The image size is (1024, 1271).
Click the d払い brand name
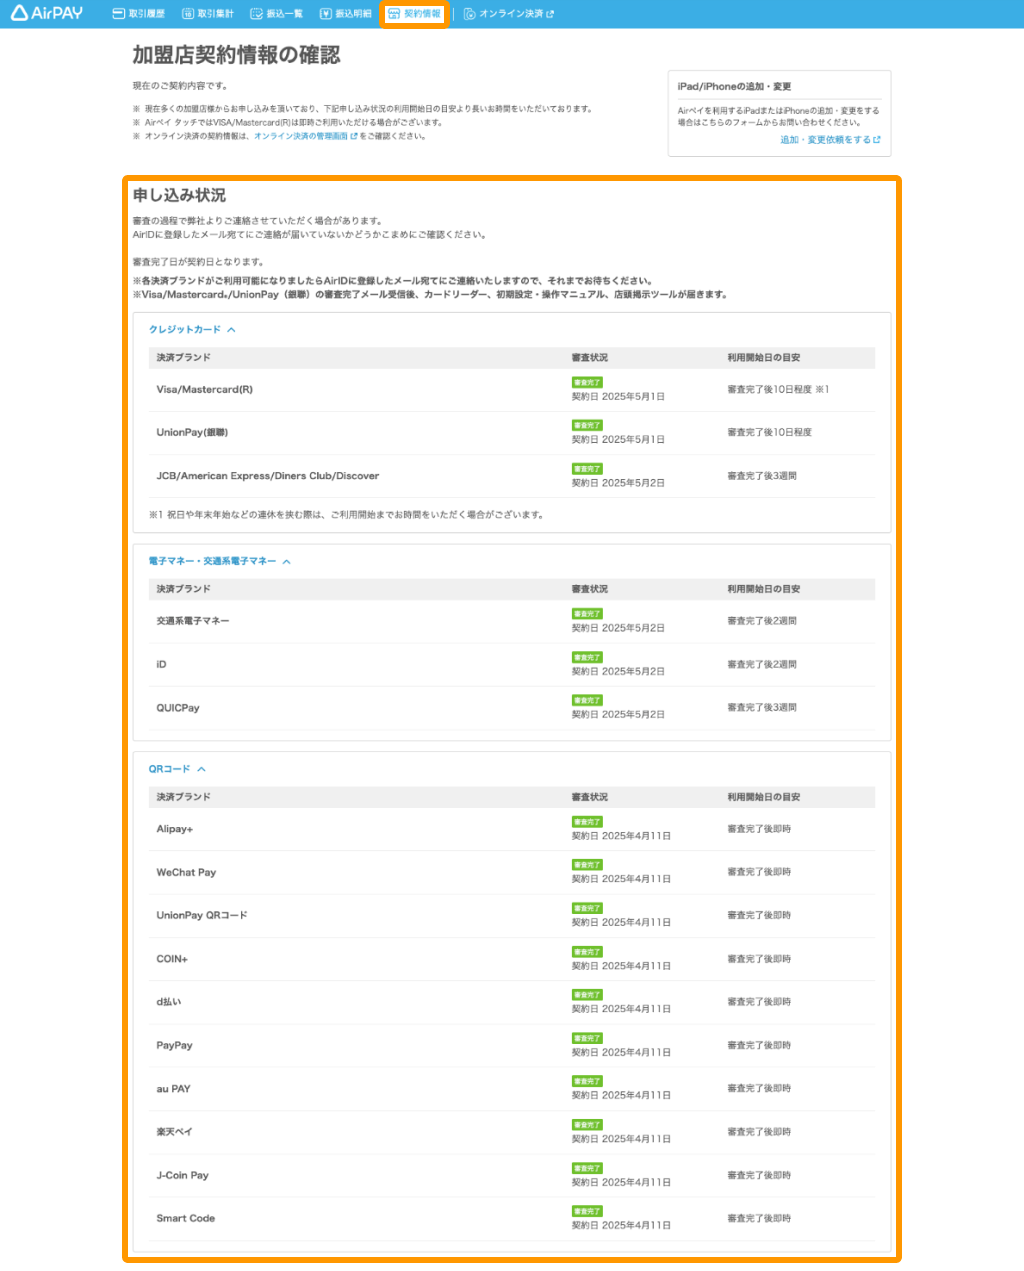168,1002
